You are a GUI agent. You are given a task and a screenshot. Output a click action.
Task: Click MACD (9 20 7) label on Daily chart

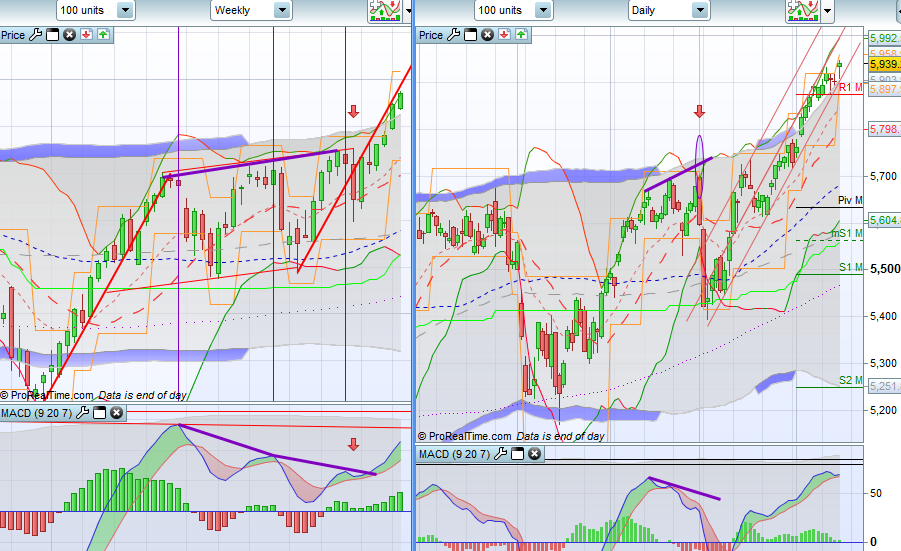tap(455, 454)
